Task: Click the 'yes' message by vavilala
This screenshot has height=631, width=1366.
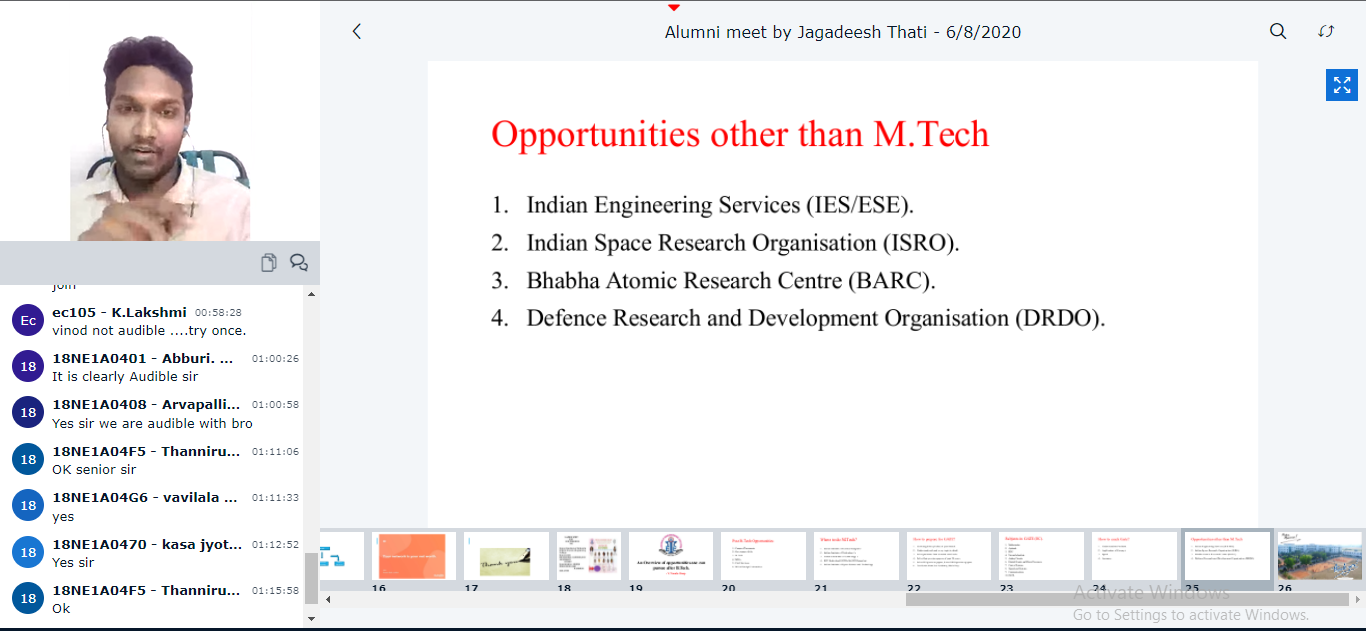Action: tap(63, 517)
